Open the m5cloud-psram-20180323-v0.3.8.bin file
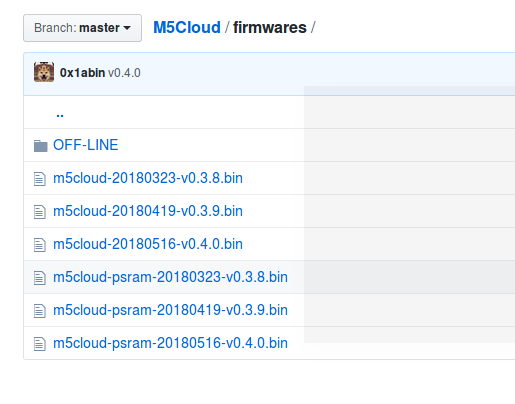 170,277
